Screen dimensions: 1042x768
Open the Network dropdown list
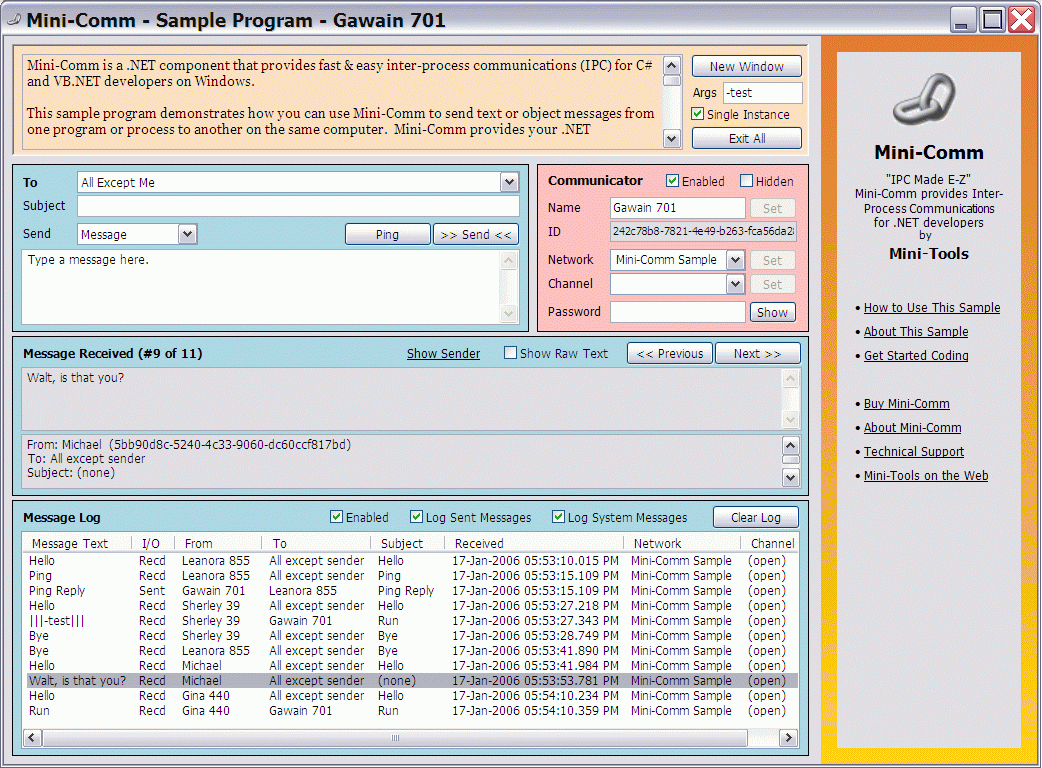pyautogui.click(x=735, y=260)
